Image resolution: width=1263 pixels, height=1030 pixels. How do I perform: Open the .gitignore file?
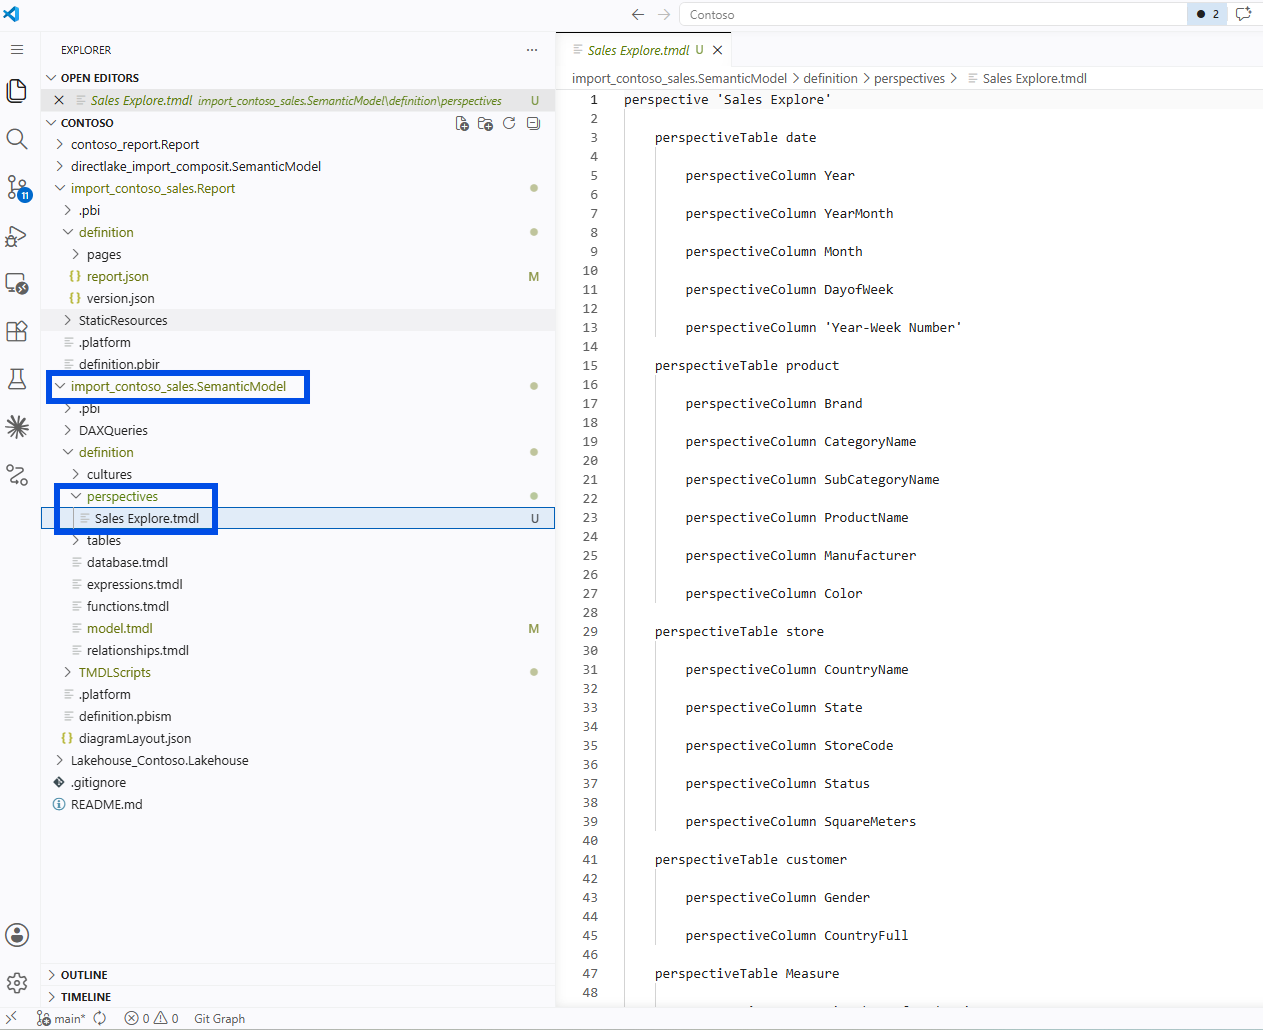[x=98, y=782]
